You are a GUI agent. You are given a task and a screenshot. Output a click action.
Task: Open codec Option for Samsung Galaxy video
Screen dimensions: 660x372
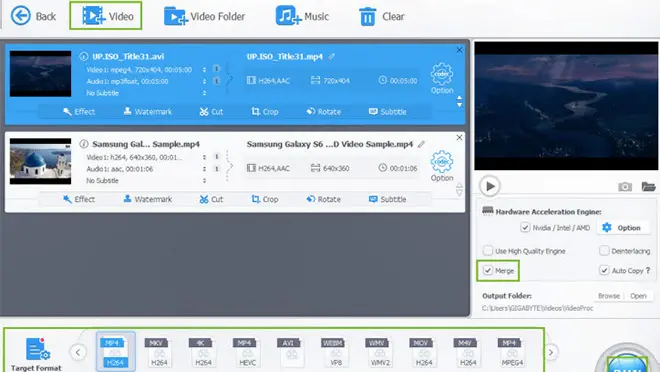[x=442, y=166]
